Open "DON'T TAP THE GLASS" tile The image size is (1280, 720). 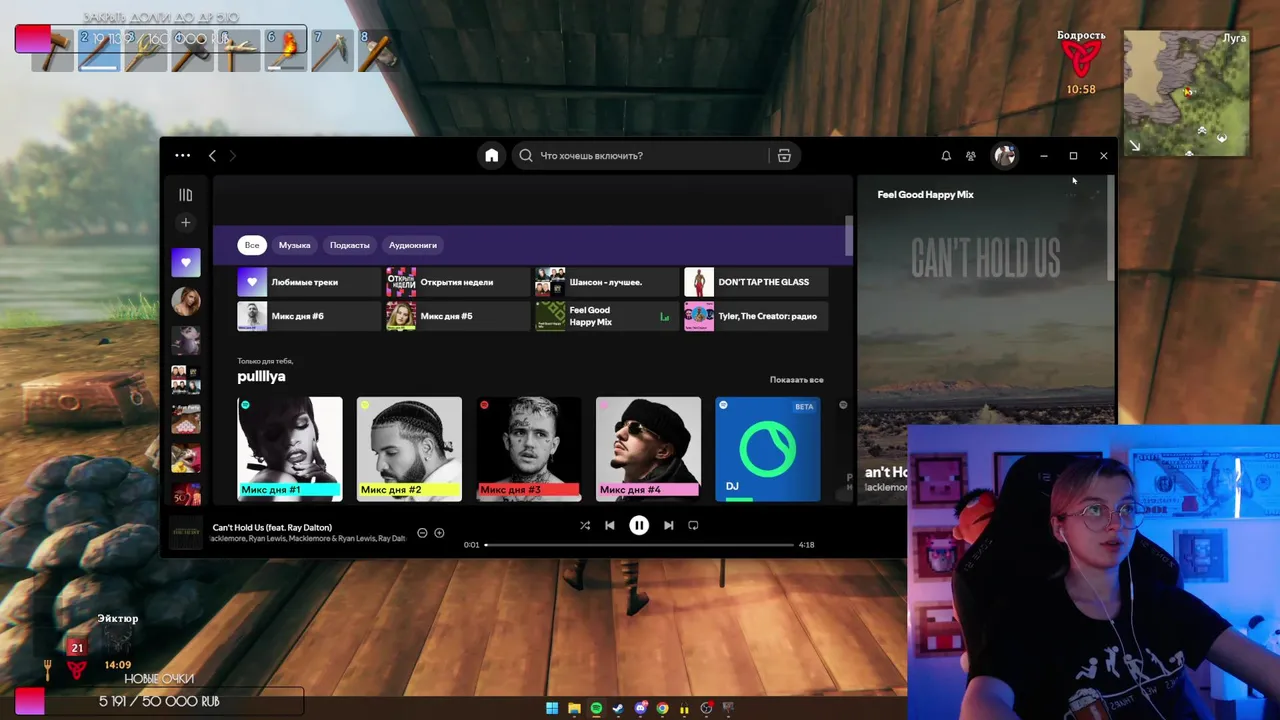[x=755, y=282]
